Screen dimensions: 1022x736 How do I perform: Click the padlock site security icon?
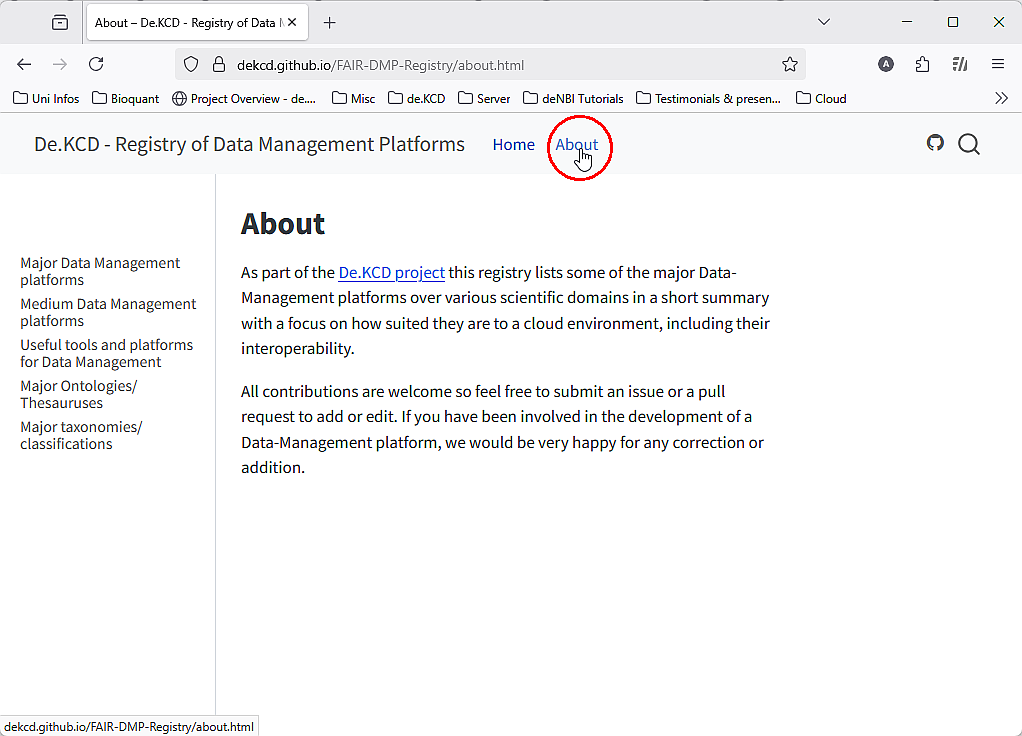click(219, 65)
